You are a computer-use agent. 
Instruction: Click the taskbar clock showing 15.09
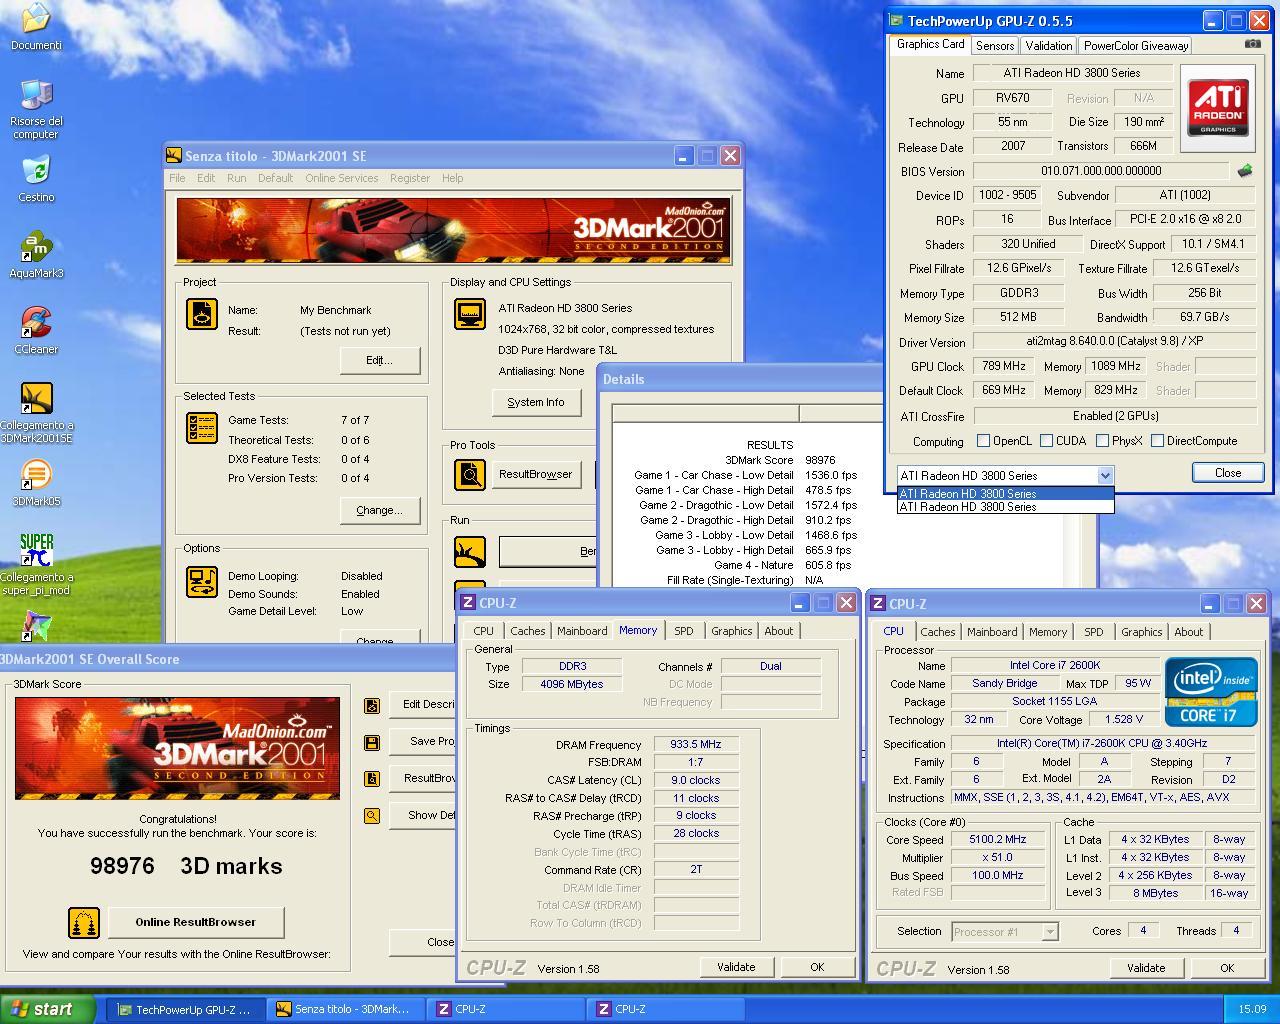pyautogui.click(x=1251, y=1010)
